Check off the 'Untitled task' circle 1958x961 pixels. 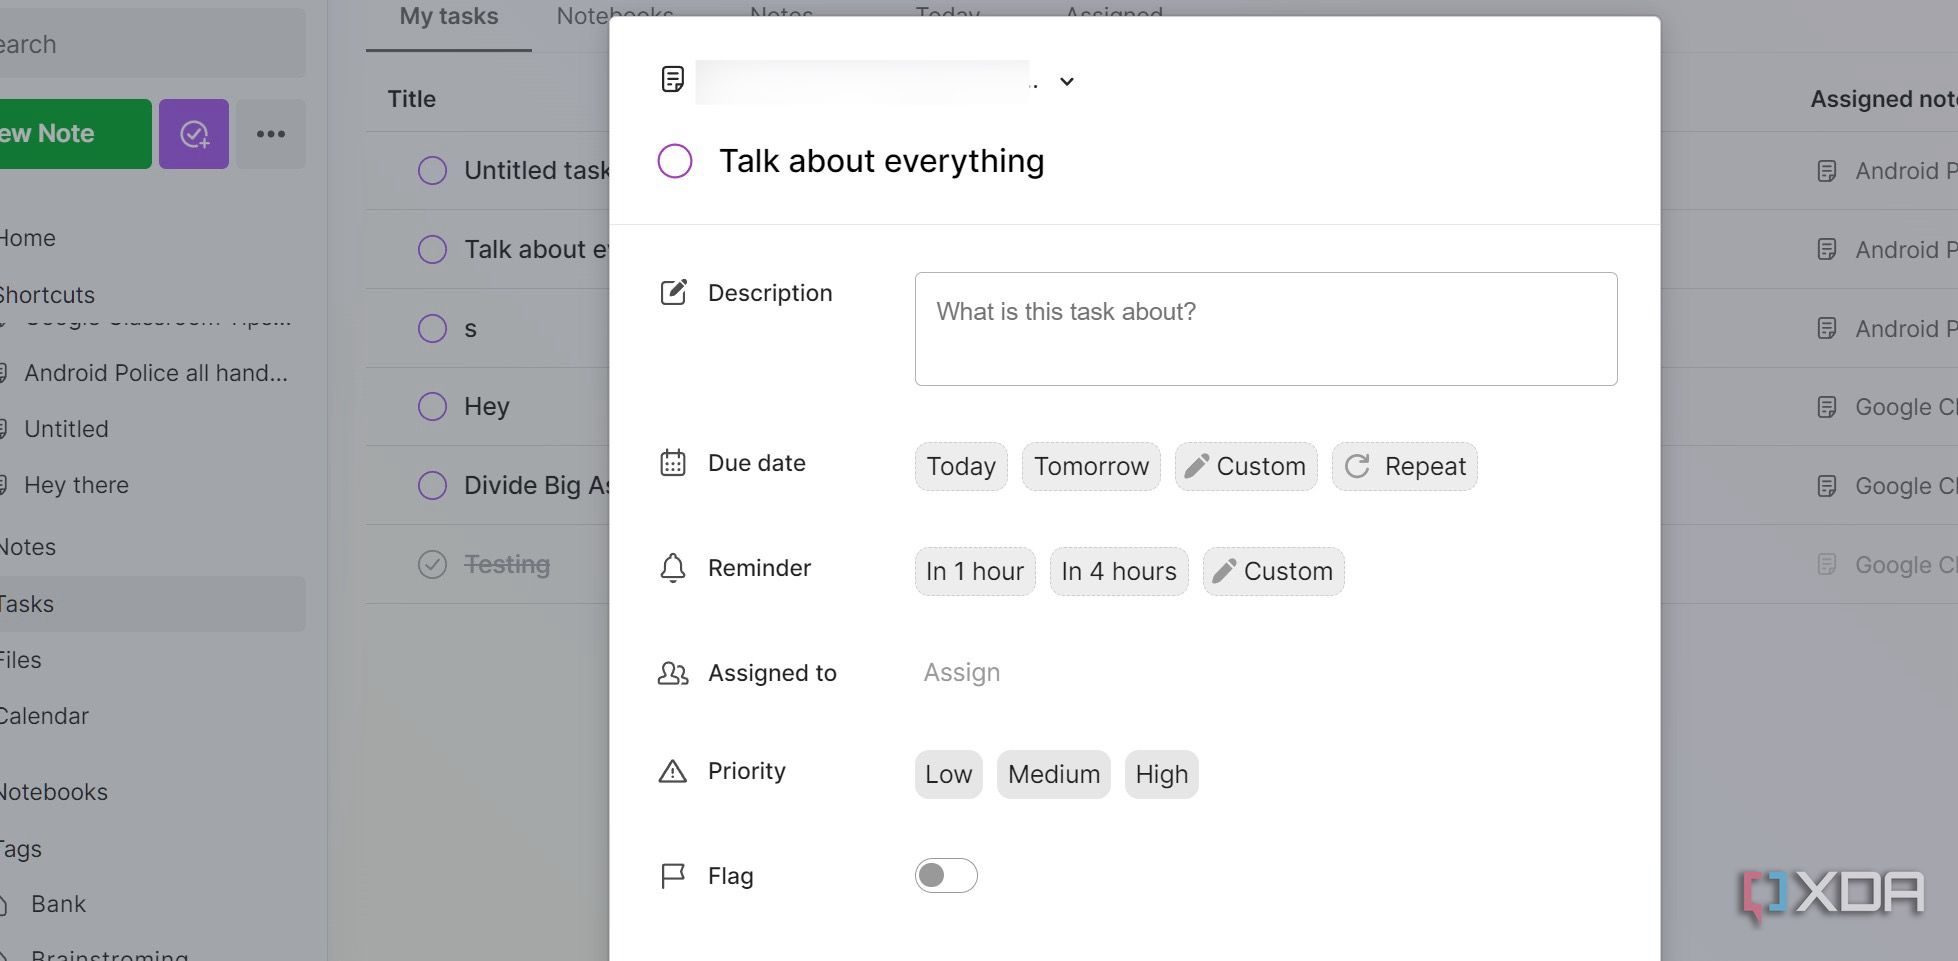tap(432, 170)
